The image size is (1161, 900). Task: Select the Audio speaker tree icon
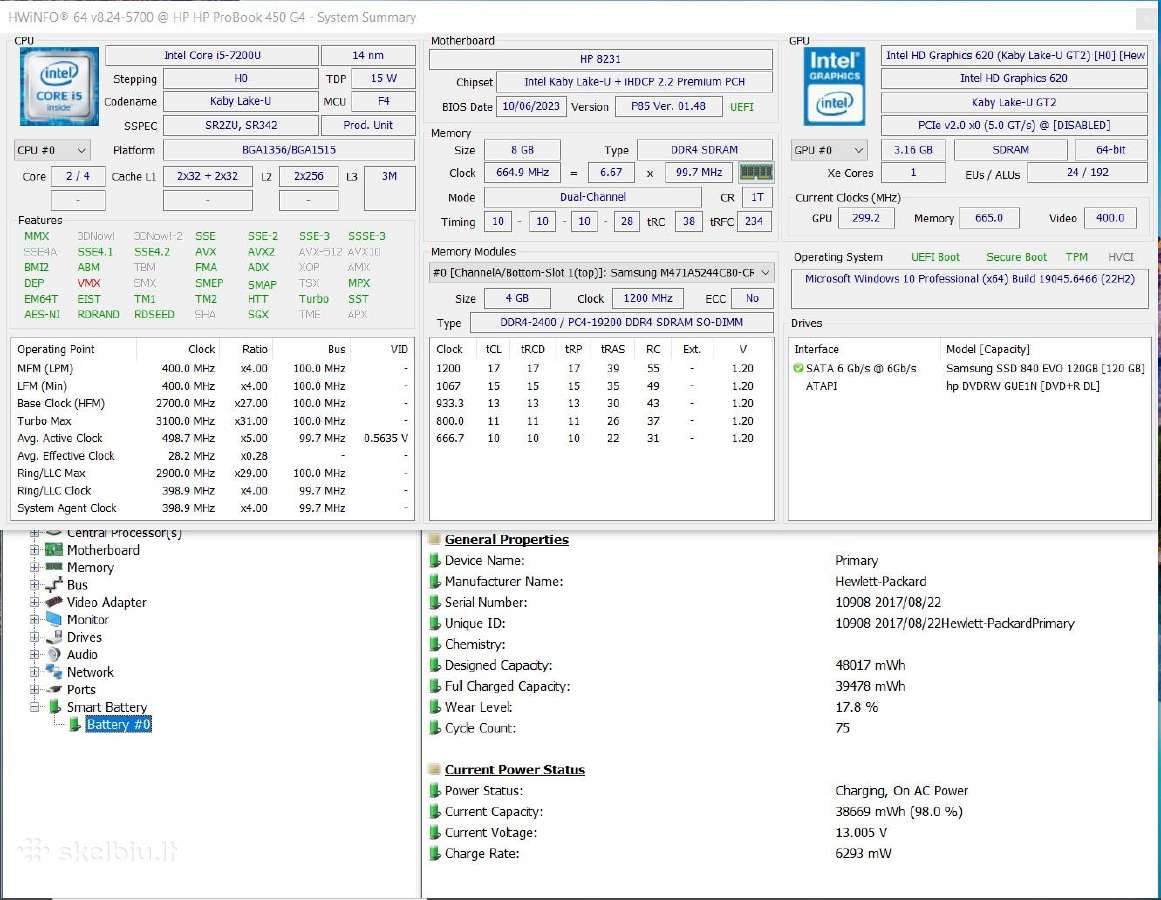click(53, 654)
